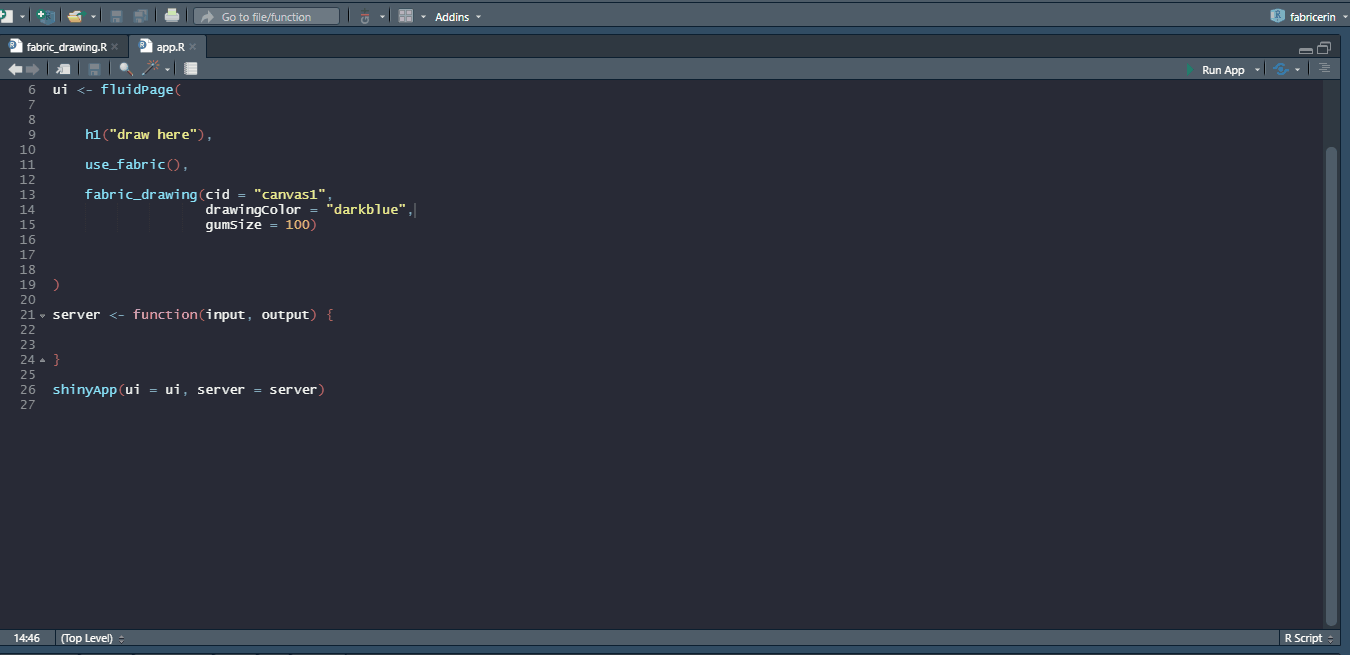Click the open file folder icon
1350x655 pixels.
[x=75, y=16]
